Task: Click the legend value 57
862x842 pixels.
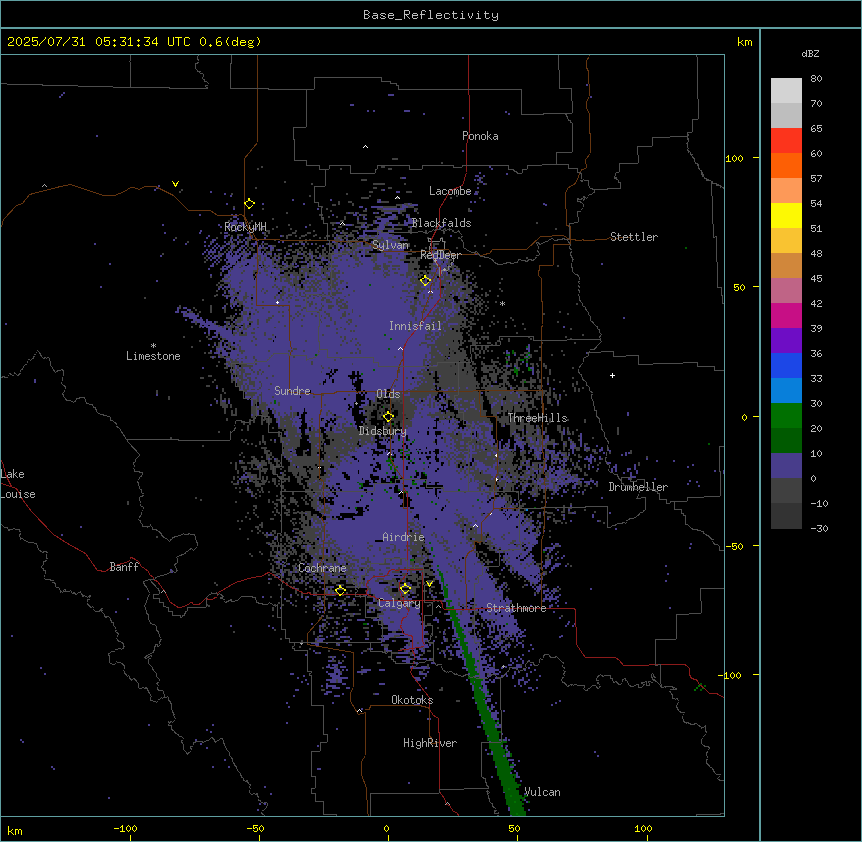Action: 816,179
